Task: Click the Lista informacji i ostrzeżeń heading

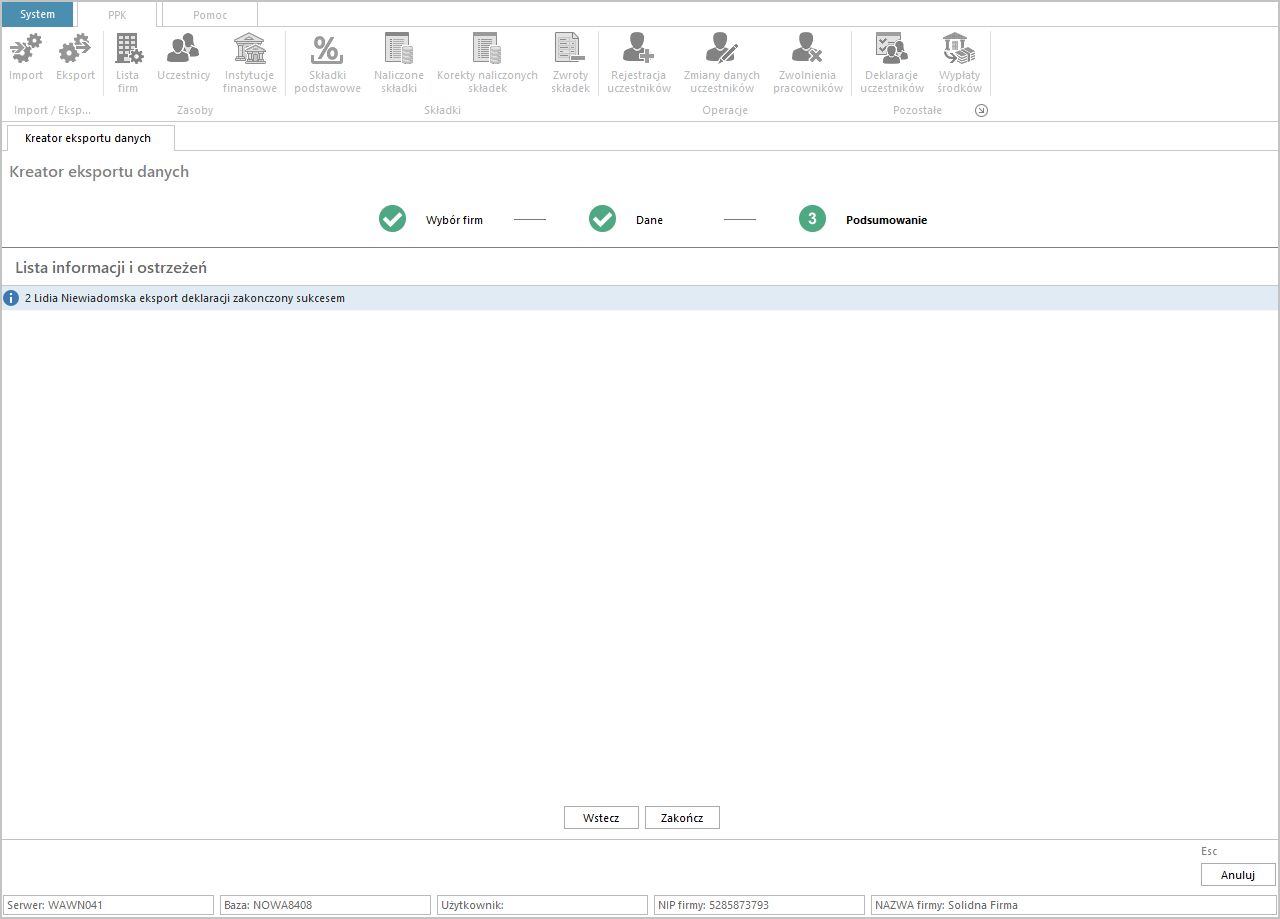Action: click(x=111, y=268)
